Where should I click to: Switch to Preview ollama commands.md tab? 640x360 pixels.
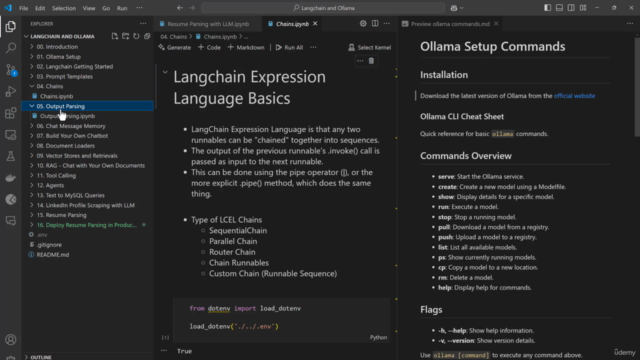pos(450,24)
